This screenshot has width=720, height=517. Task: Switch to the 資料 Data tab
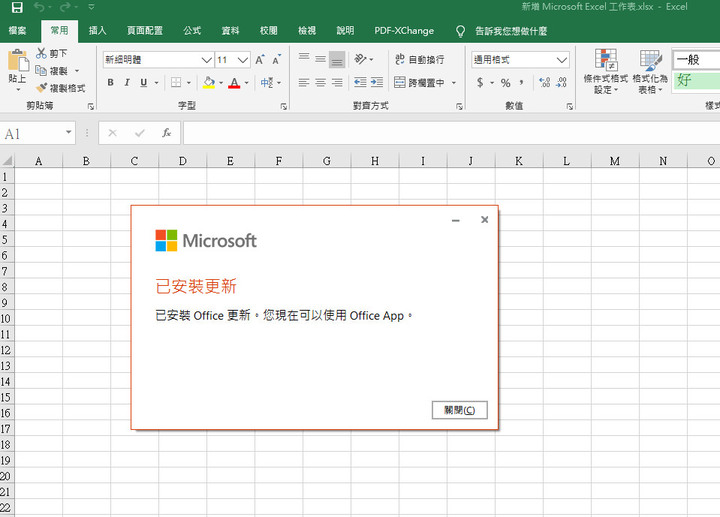pos(230,31)
